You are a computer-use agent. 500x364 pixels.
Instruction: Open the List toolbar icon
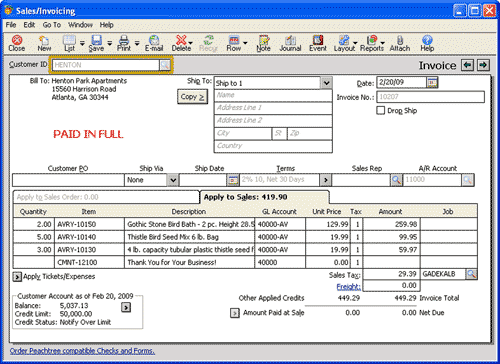69,43
